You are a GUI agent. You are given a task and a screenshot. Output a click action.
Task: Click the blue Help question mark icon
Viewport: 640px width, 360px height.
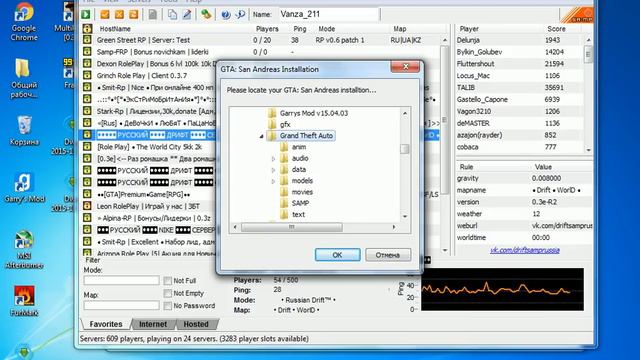click(225, 14)
